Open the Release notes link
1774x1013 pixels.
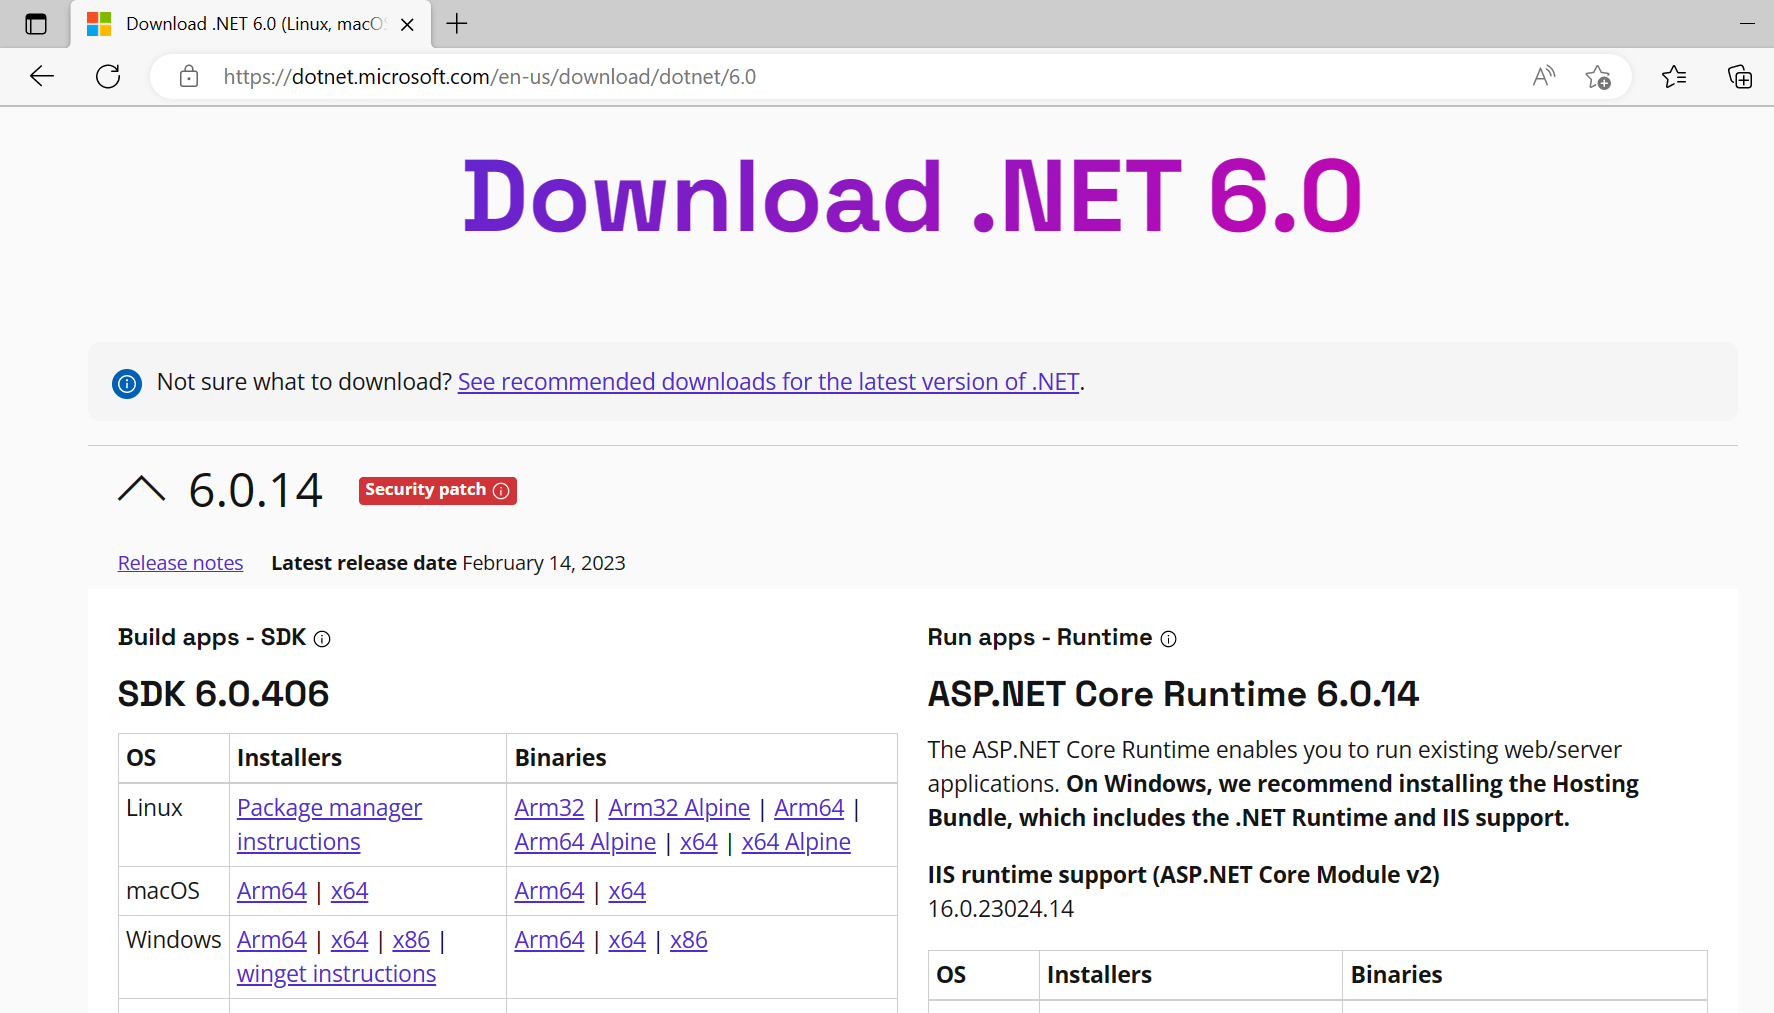180,563
